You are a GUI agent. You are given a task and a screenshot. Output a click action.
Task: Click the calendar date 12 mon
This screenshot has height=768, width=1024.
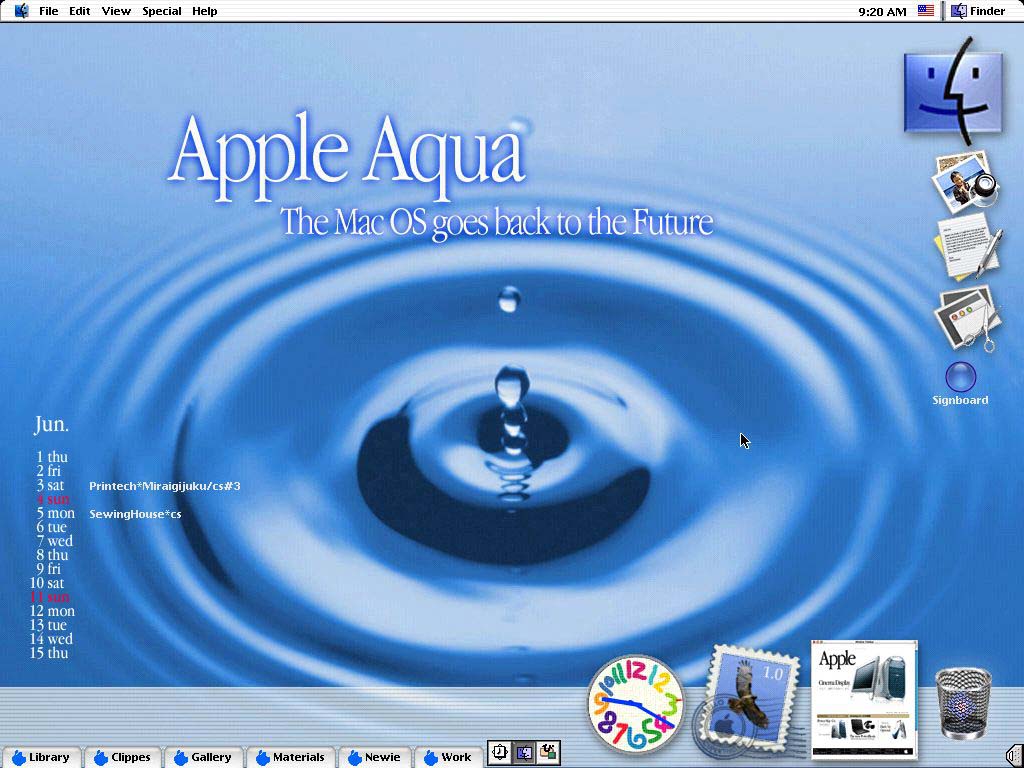[52, 611]
